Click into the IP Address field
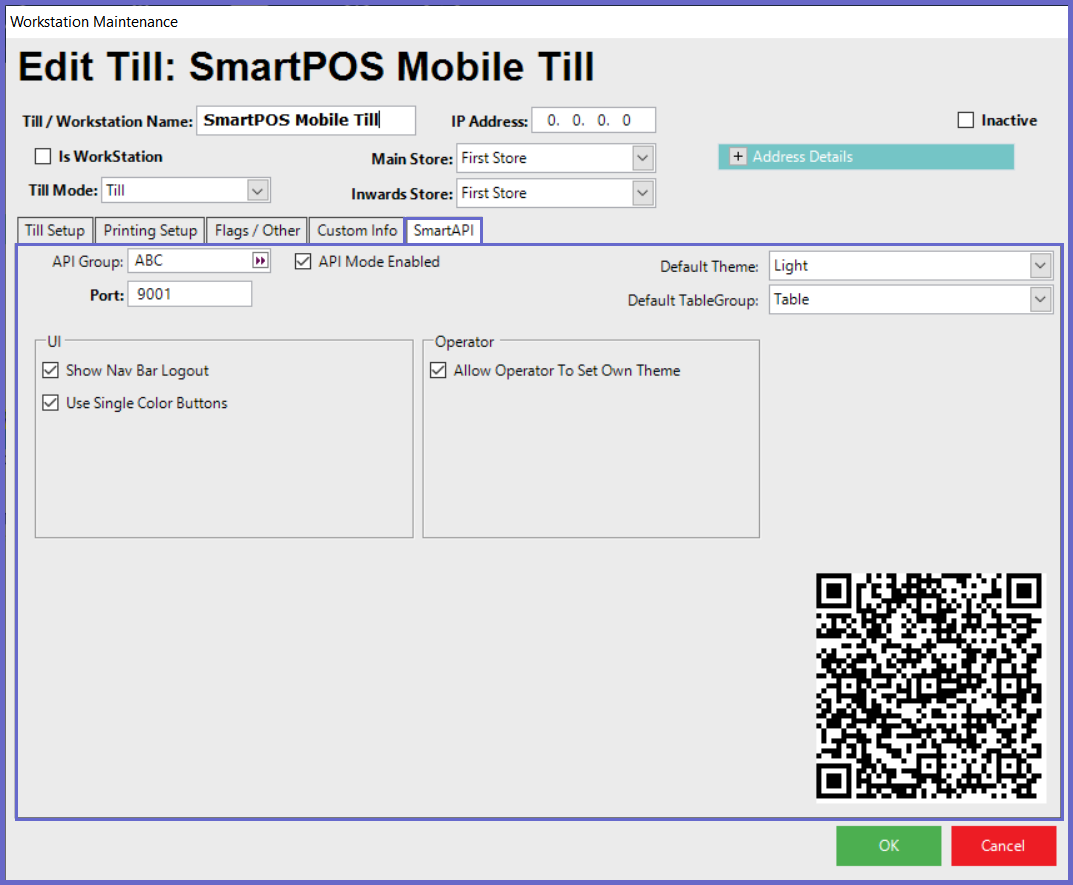 point(593,120)
